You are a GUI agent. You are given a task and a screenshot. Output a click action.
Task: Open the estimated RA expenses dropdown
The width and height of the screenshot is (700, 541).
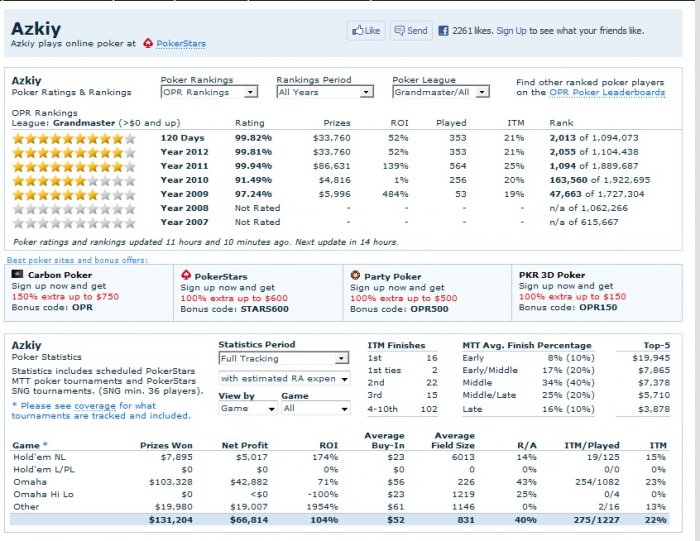284,378
